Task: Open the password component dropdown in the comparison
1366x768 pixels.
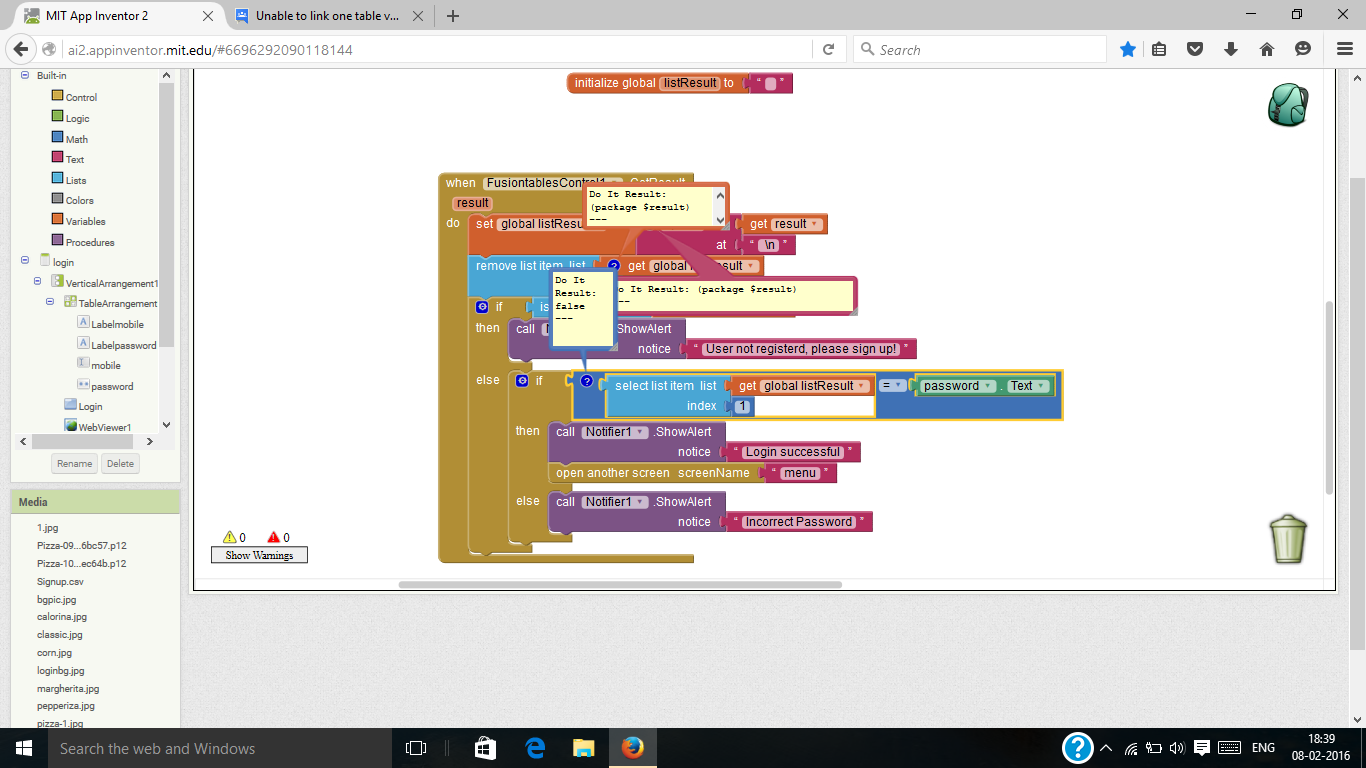Action: 988,386
